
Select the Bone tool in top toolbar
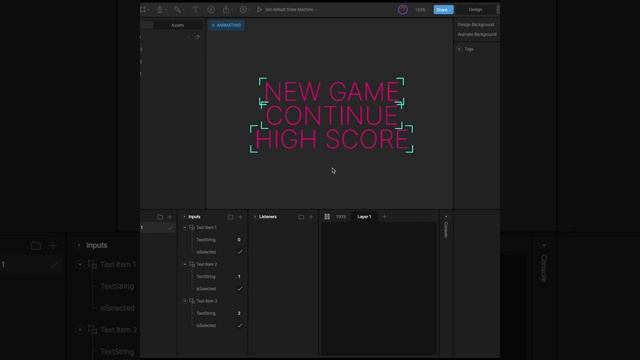(178, 9)
